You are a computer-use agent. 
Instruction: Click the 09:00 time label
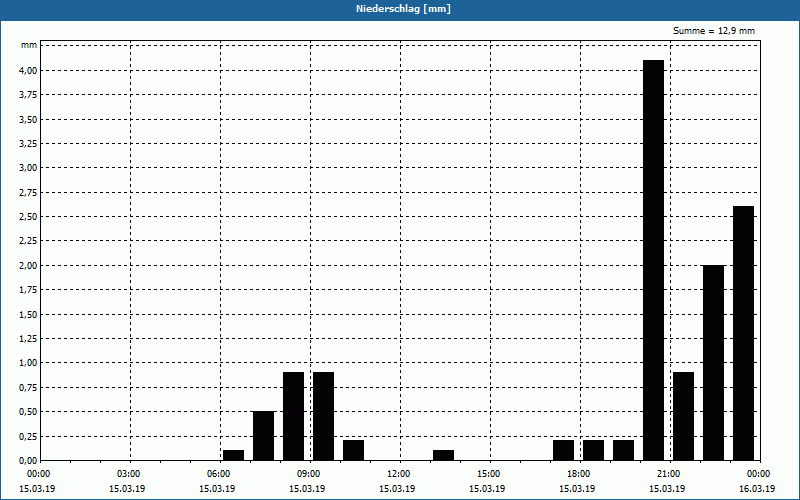(x=308, y=474)
